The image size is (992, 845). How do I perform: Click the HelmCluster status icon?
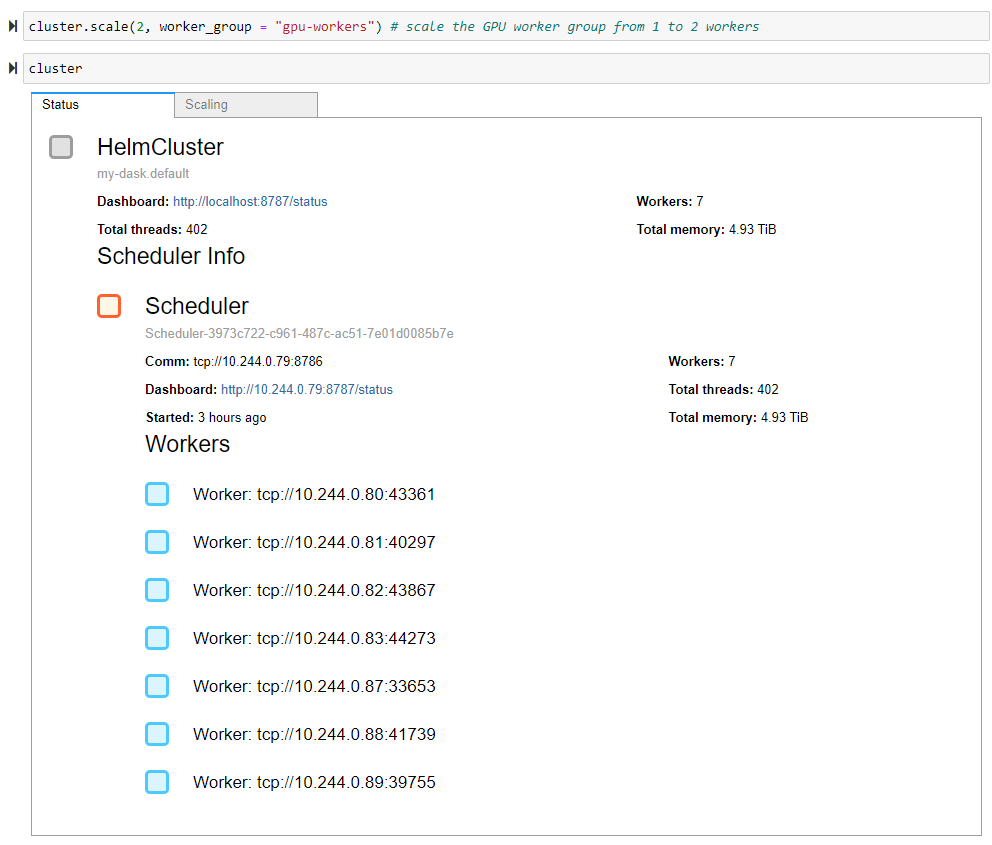point(60,146)
